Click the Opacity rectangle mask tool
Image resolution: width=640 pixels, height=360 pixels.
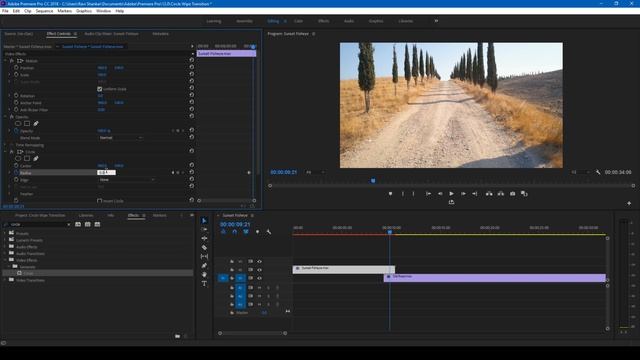coord(27,123)
